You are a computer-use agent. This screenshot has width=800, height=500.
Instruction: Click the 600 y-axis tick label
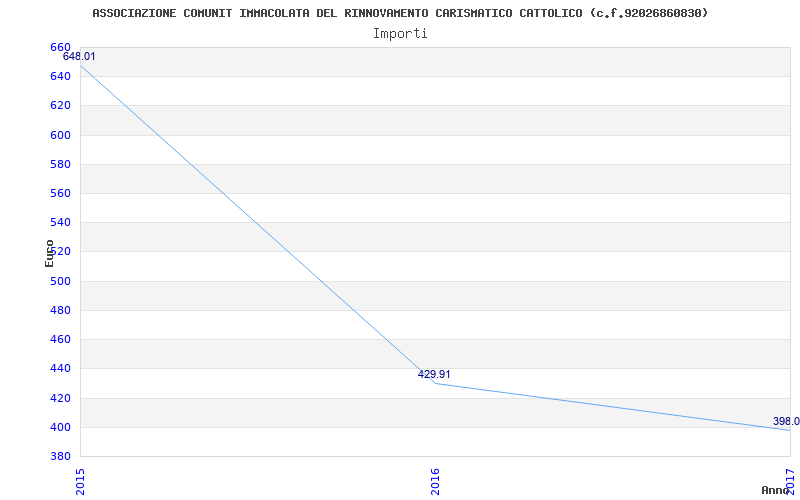60,135
